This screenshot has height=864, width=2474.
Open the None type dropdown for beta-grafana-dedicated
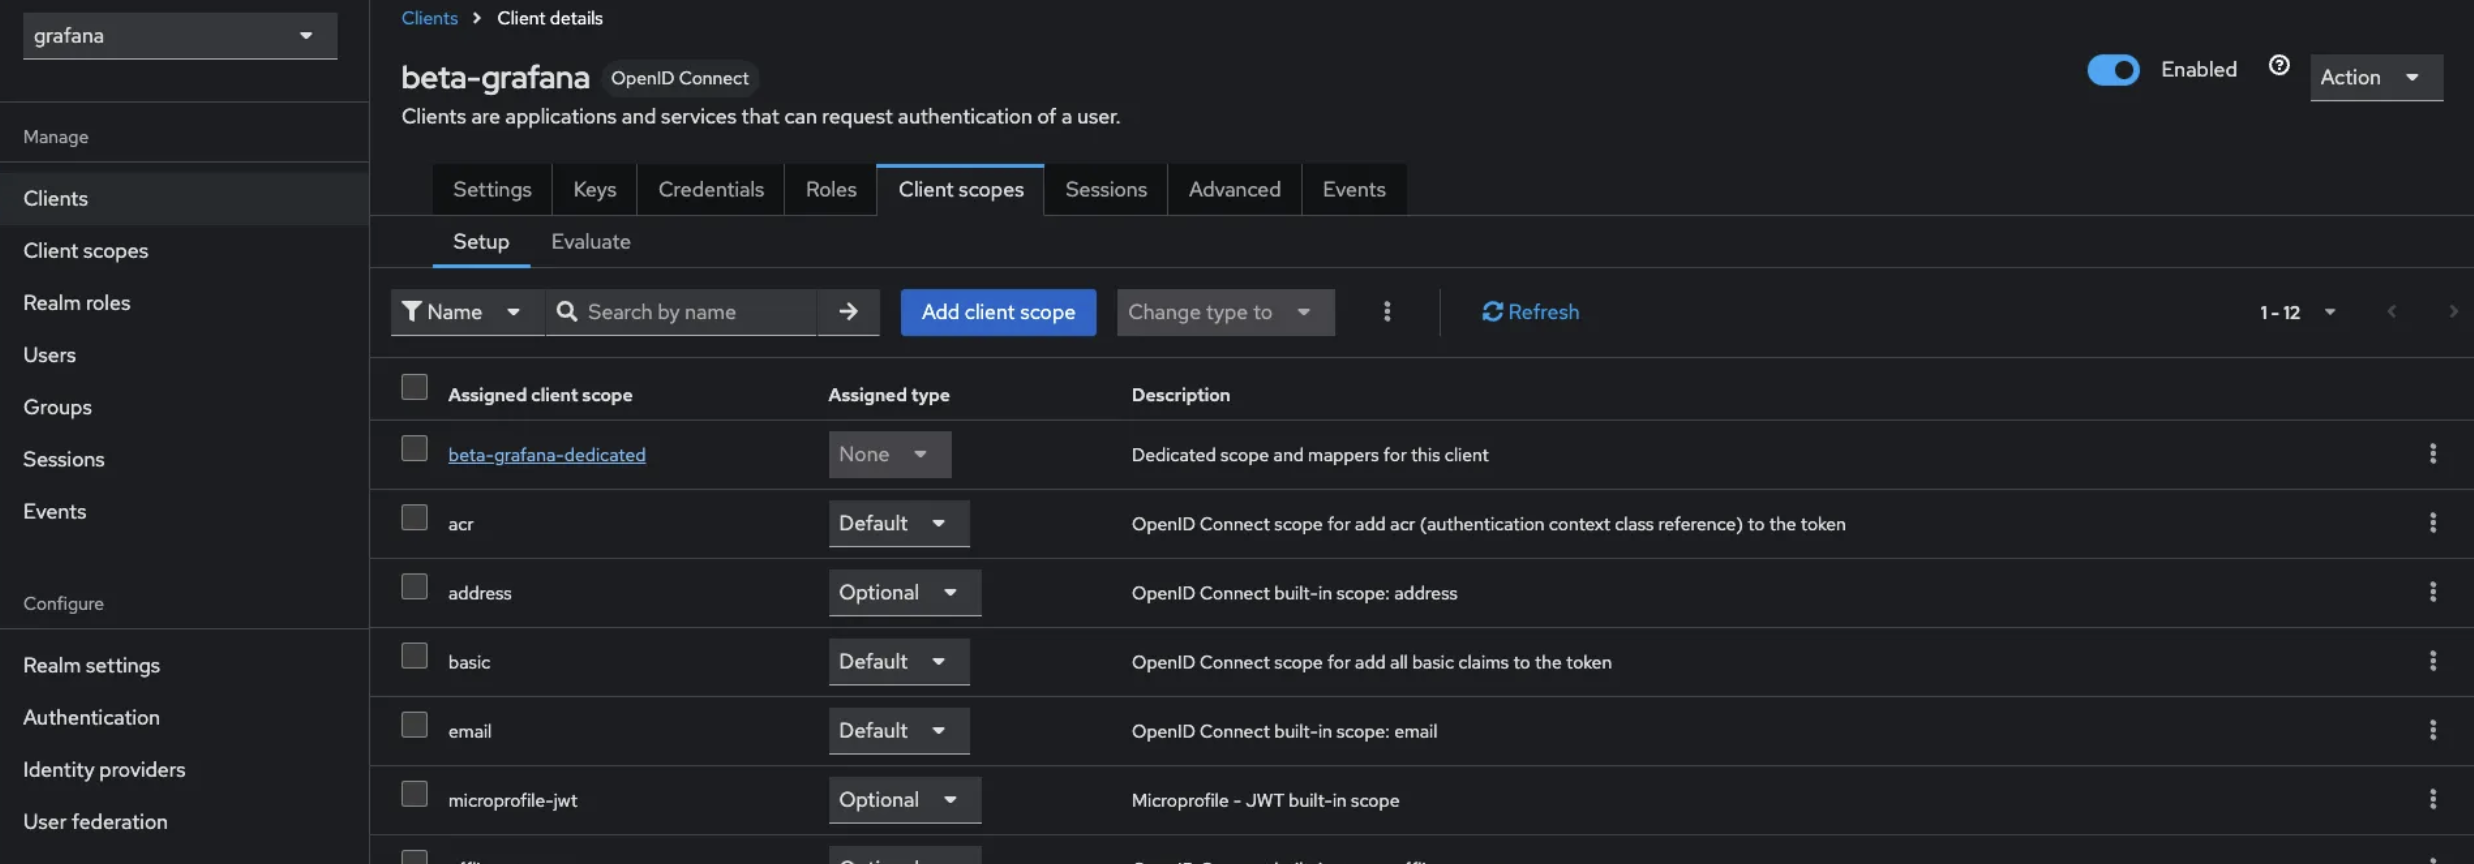(890, 454)
